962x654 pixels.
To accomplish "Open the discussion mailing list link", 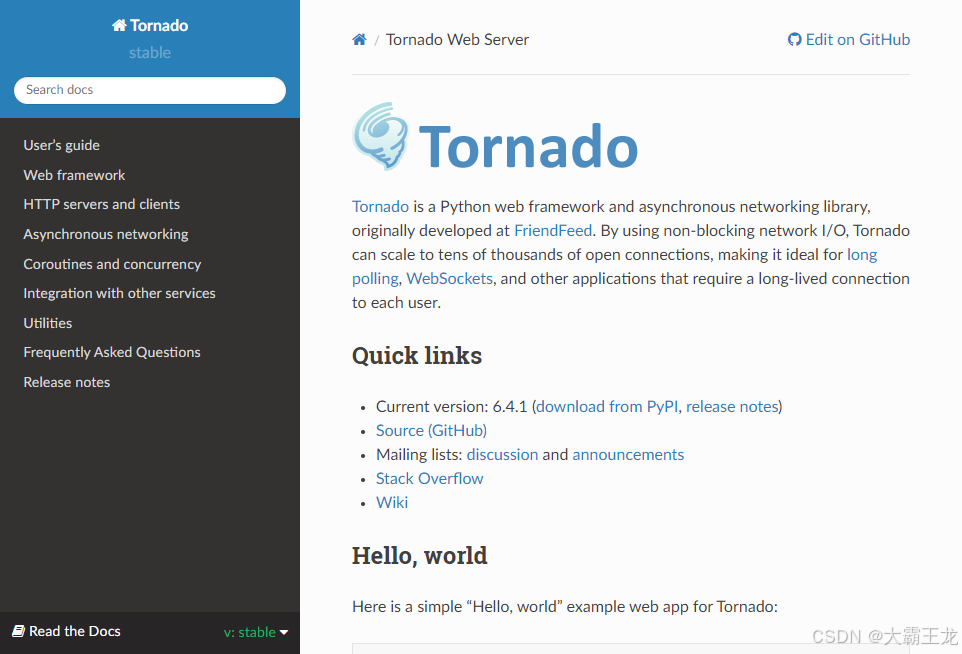I will (502, 455).
